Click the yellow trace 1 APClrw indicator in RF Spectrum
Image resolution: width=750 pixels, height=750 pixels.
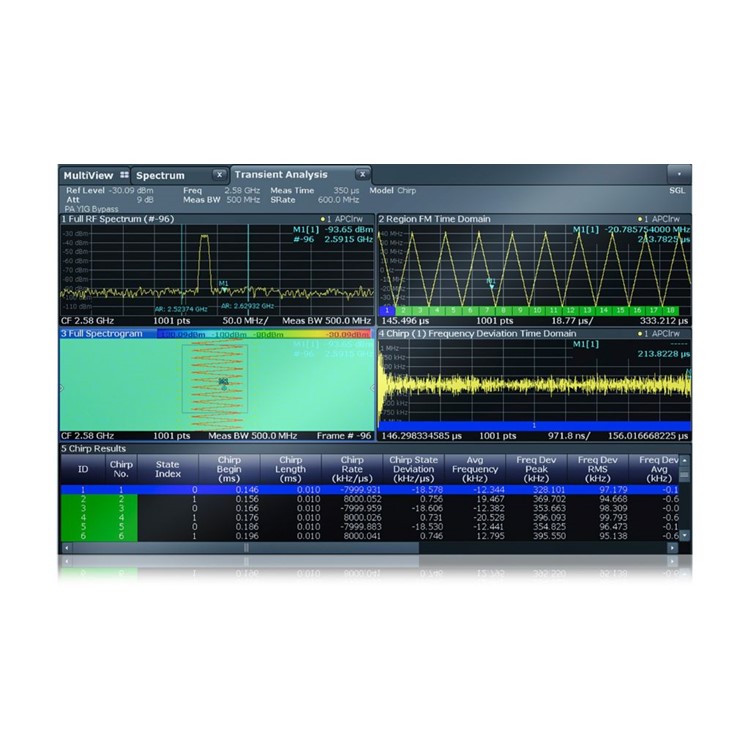pyautogui.click(x=342, y=219)
